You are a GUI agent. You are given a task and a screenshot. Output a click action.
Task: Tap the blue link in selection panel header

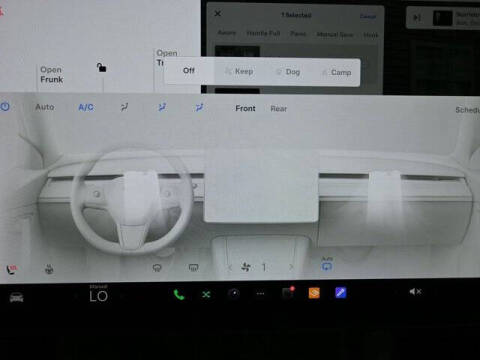[x=368, y=16]
